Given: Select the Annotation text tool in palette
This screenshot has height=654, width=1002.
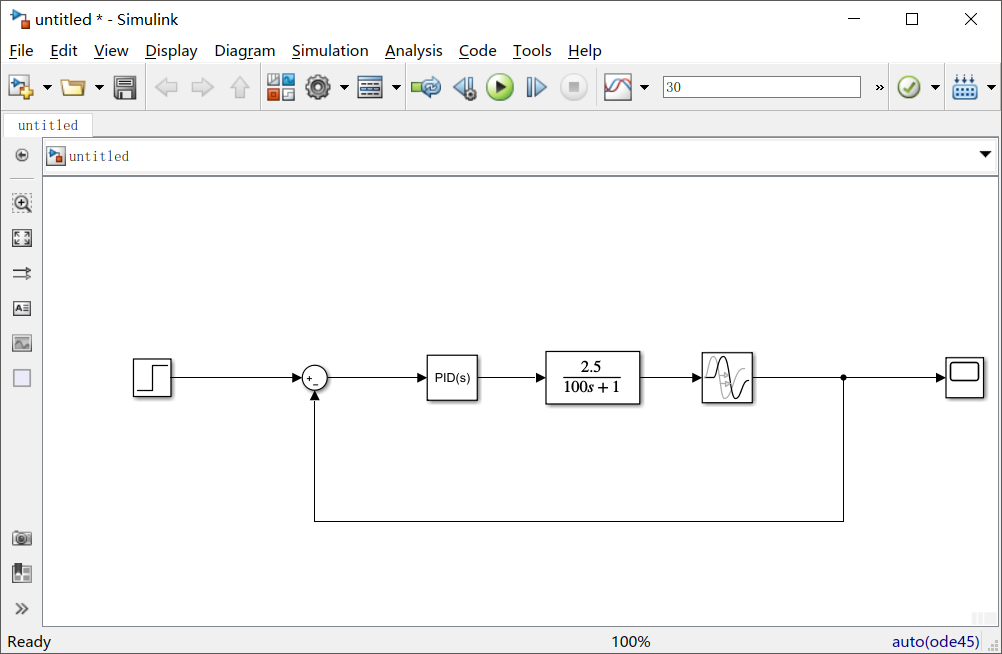Looking at the screenshot, I should pyautogui.click(x=22, y=308).
